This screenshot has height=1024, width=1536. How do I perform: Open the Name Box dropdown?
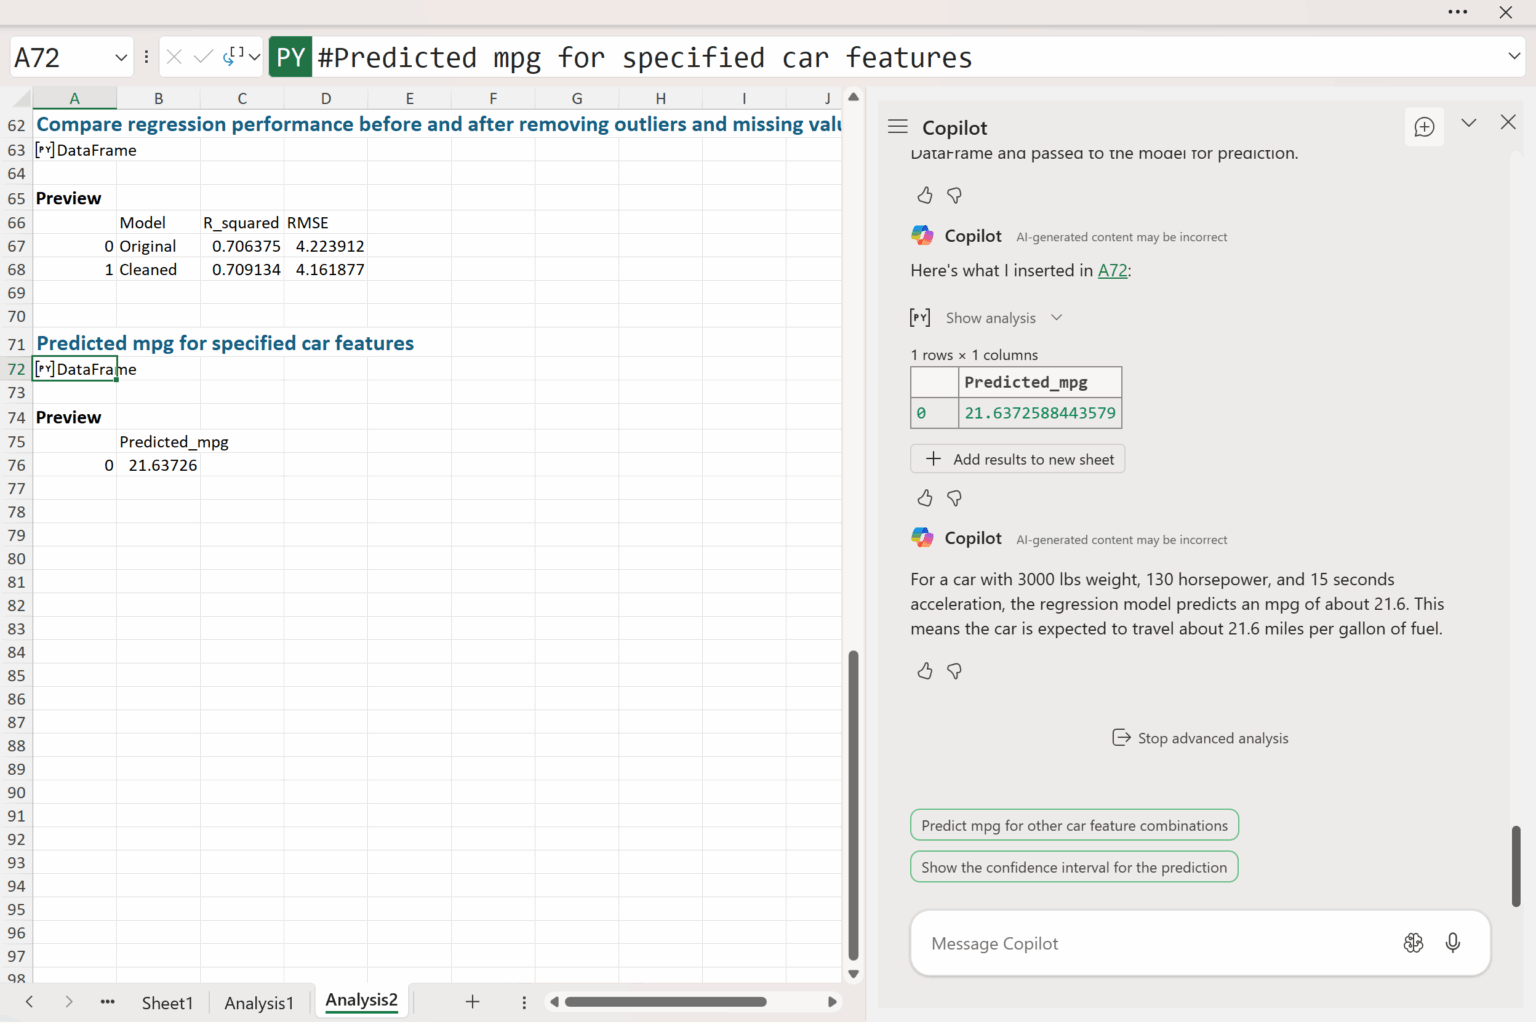(x=121, y=58)
